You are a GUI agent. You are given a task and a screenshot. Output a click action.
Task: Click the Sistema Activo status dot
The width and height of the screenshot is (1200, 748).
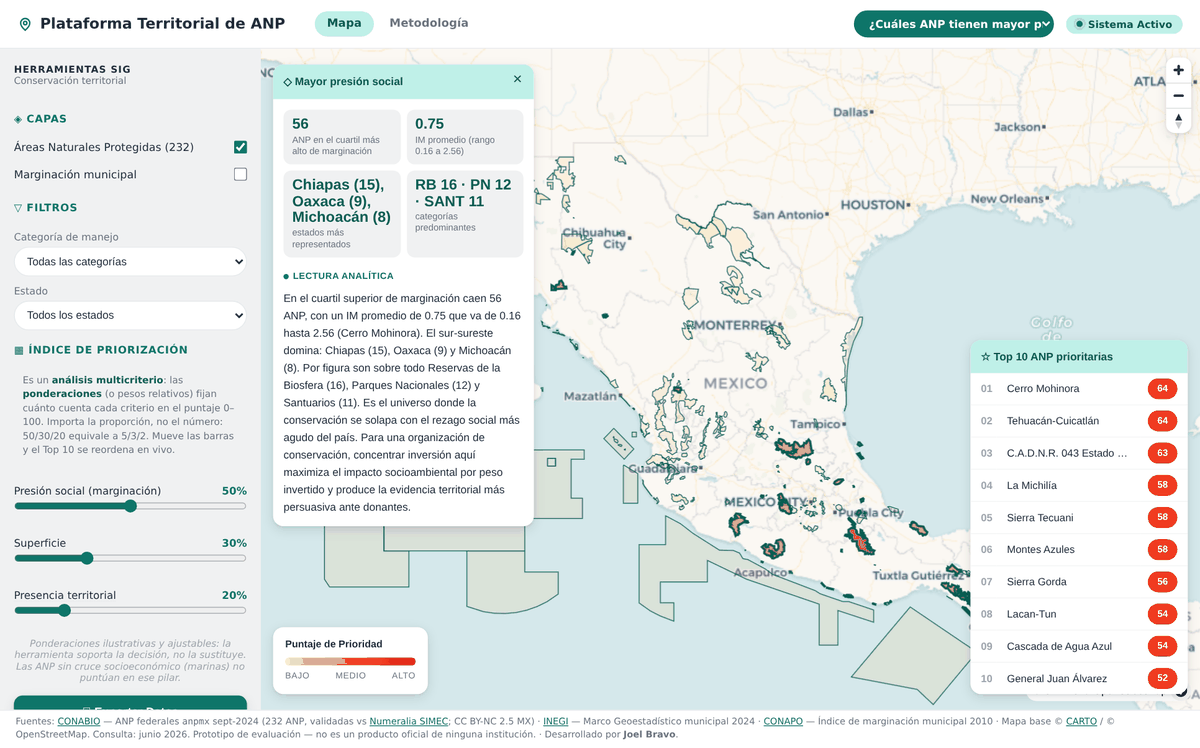click(x=1079, y=24)
